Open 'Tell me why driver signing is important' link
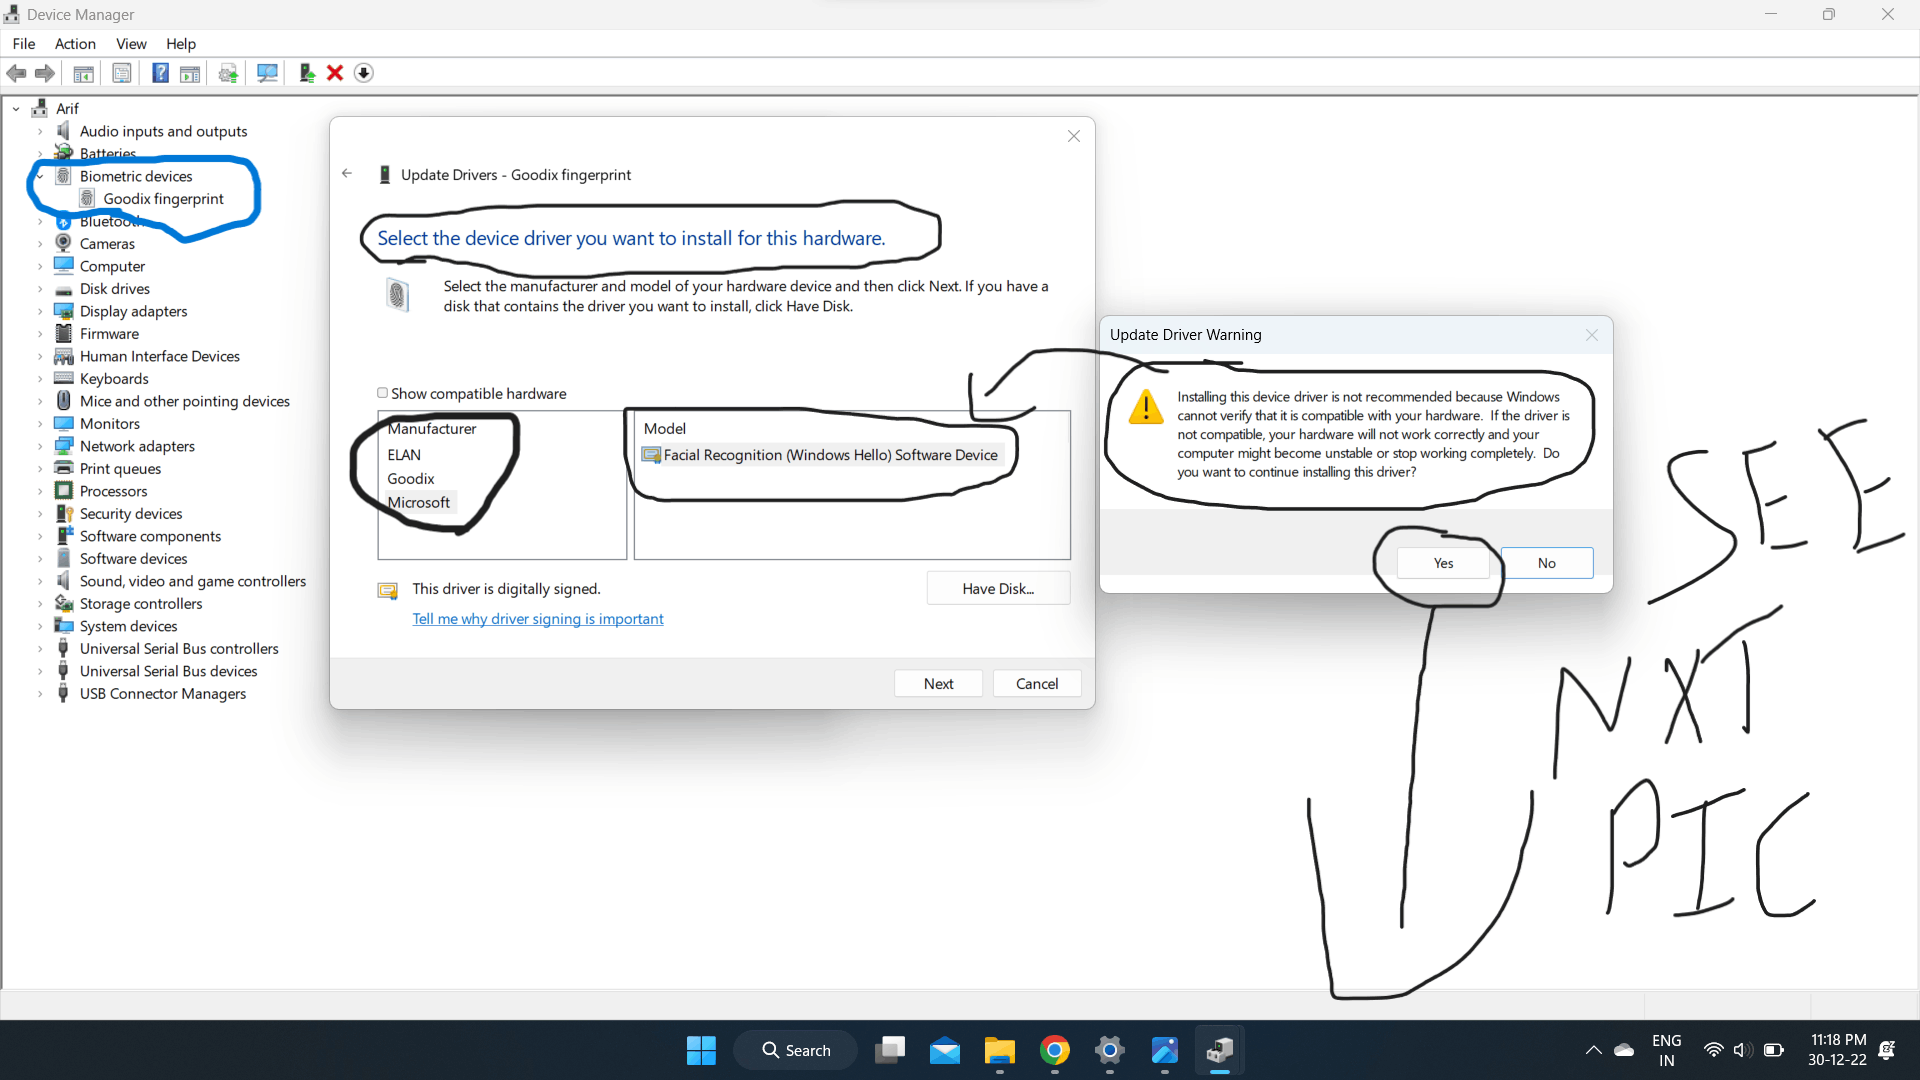Image resolution: width=1920 pixels, height=1080 pixels. (538, 619)
